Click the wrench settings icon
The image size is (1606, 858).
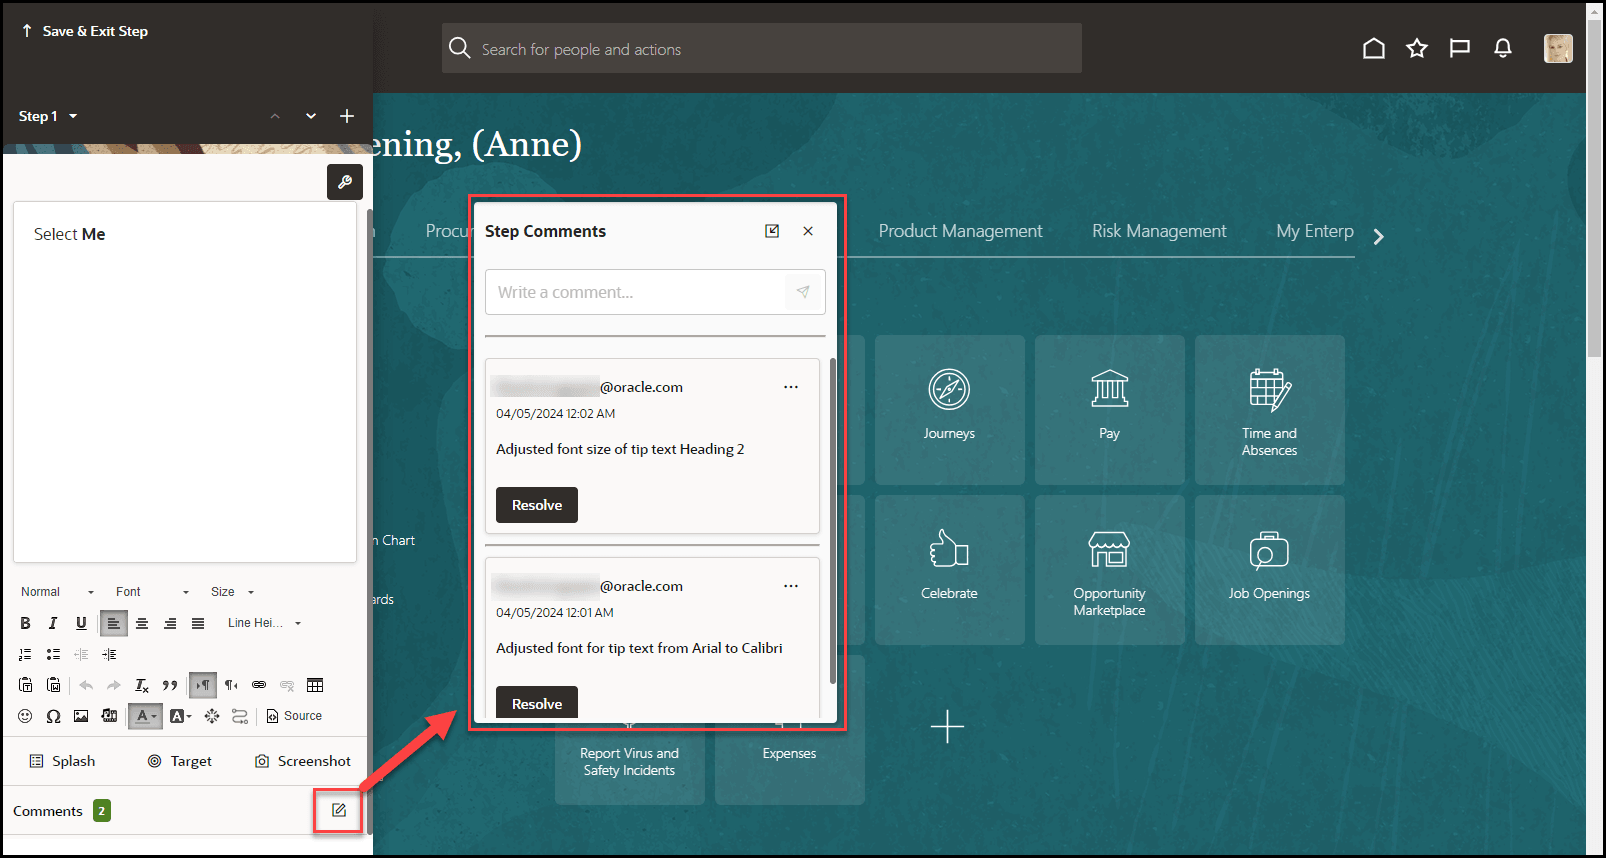coord(345,182)
